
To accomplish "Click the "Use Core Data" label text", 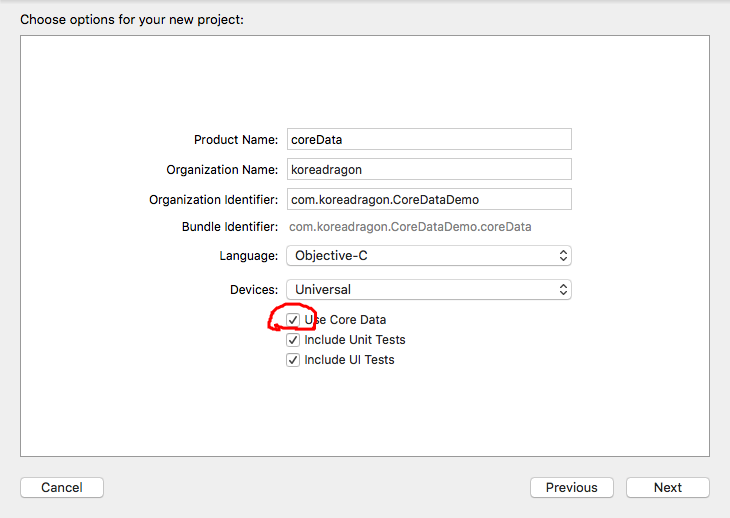I will (x=346, y=320).
